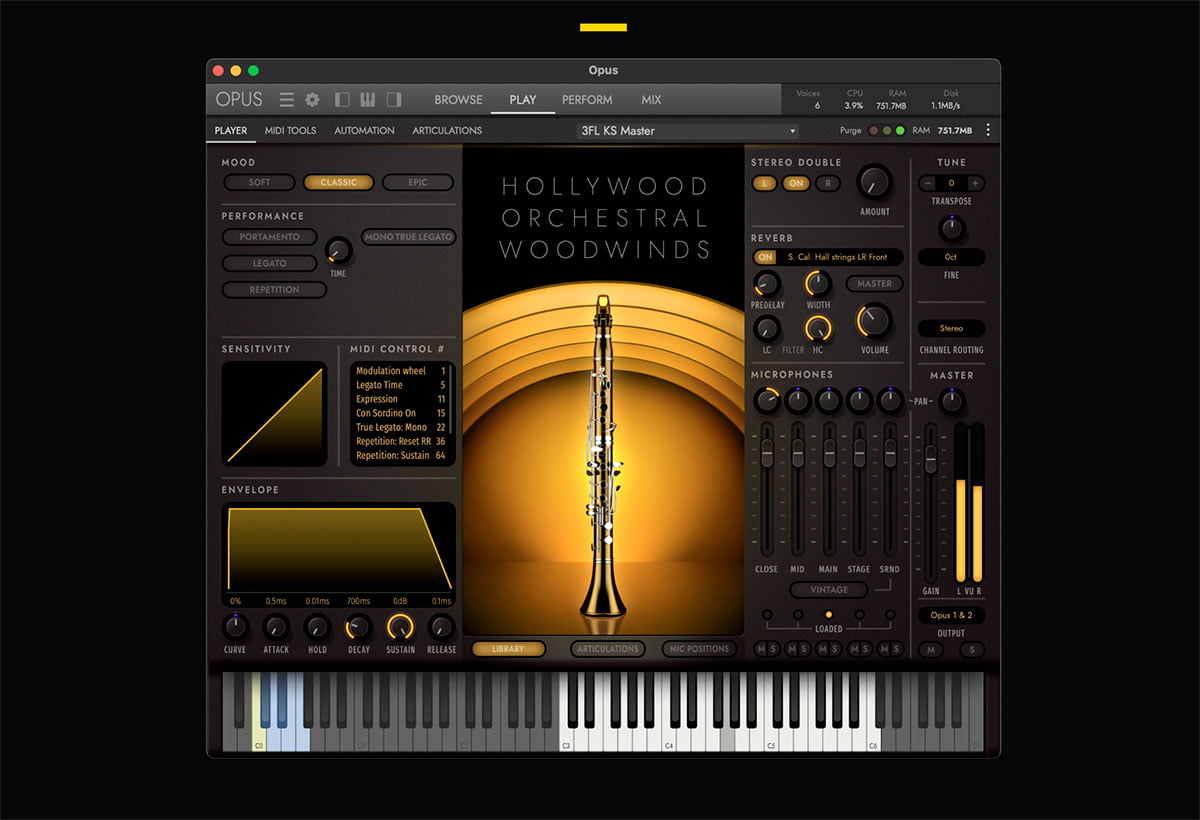Toggle the virtual keyboard icon

(x=367, y=99)
